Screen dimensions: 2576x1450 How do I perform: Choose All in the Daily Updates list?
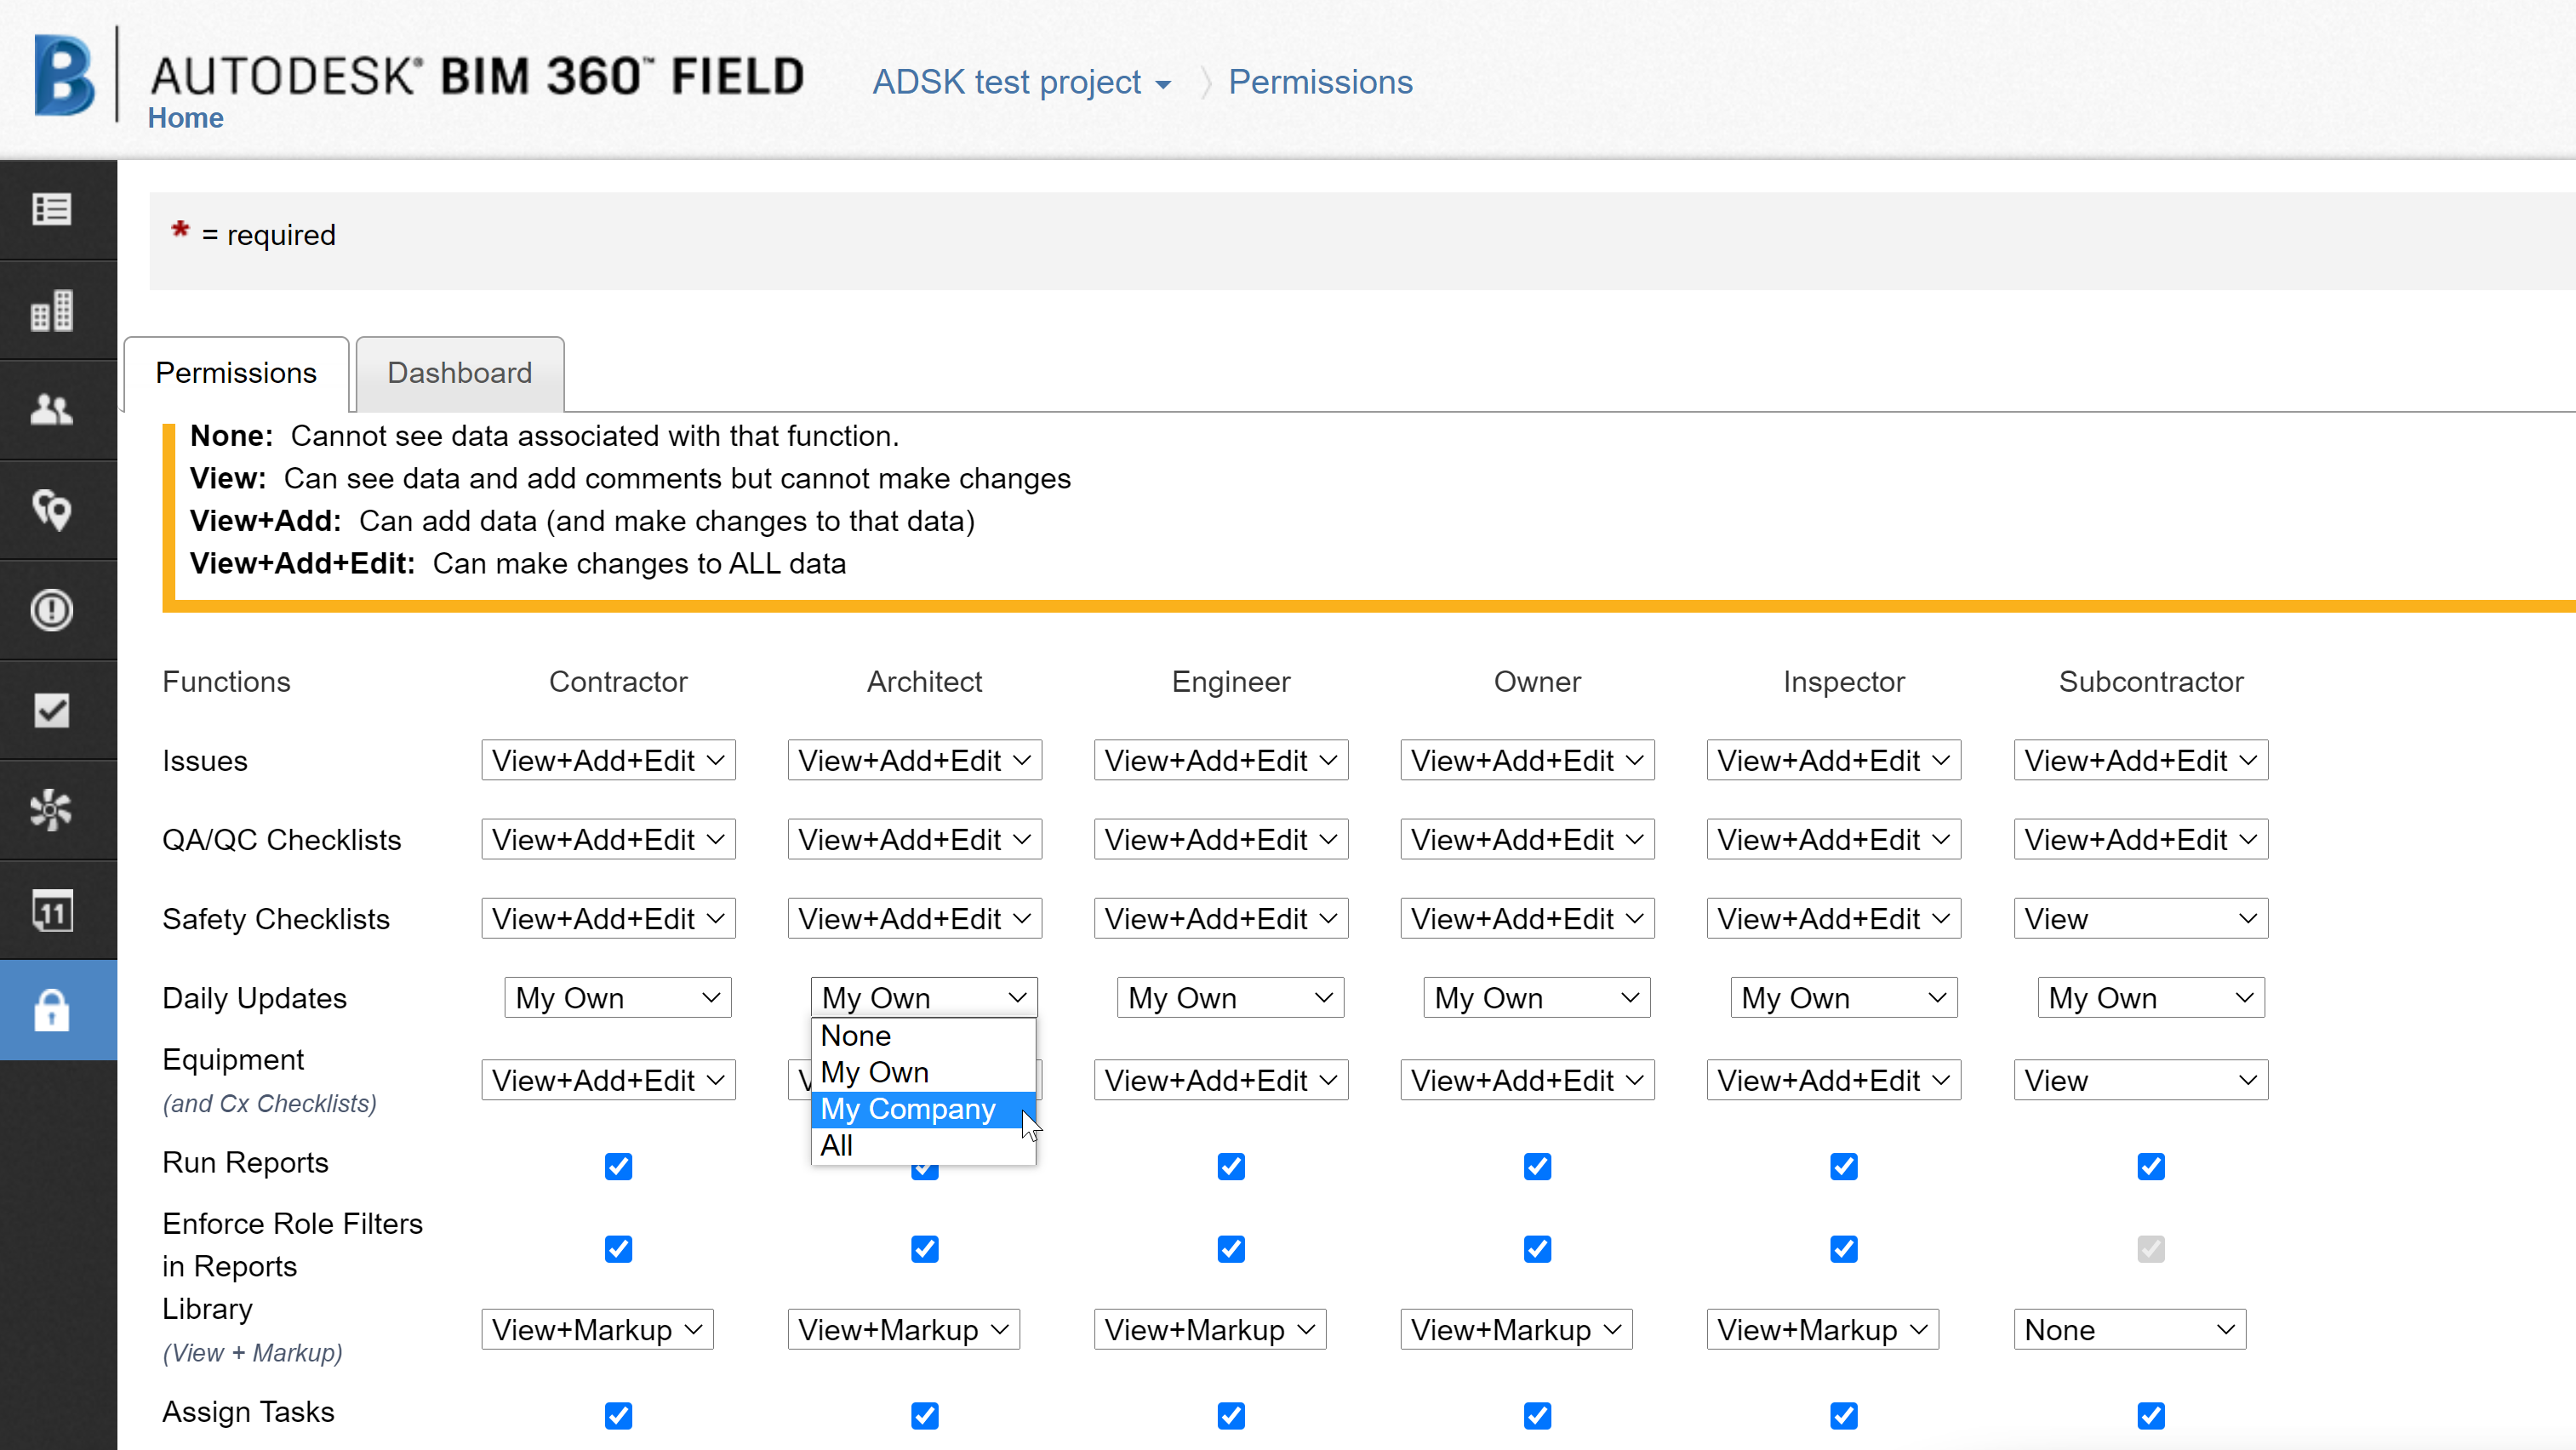pyautogui.click(x=837, y=1145)
